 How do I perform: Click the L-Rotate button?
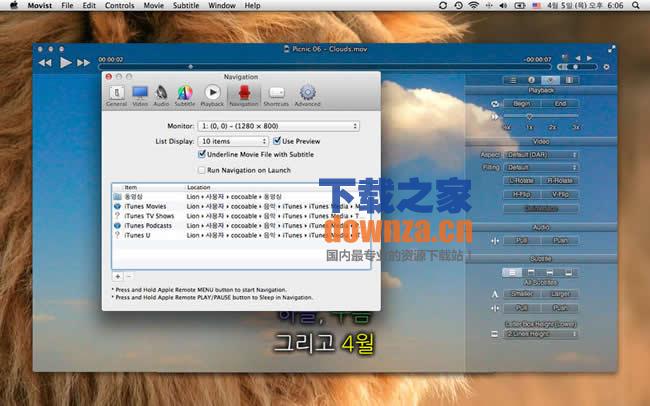click(x=521, y=181)
